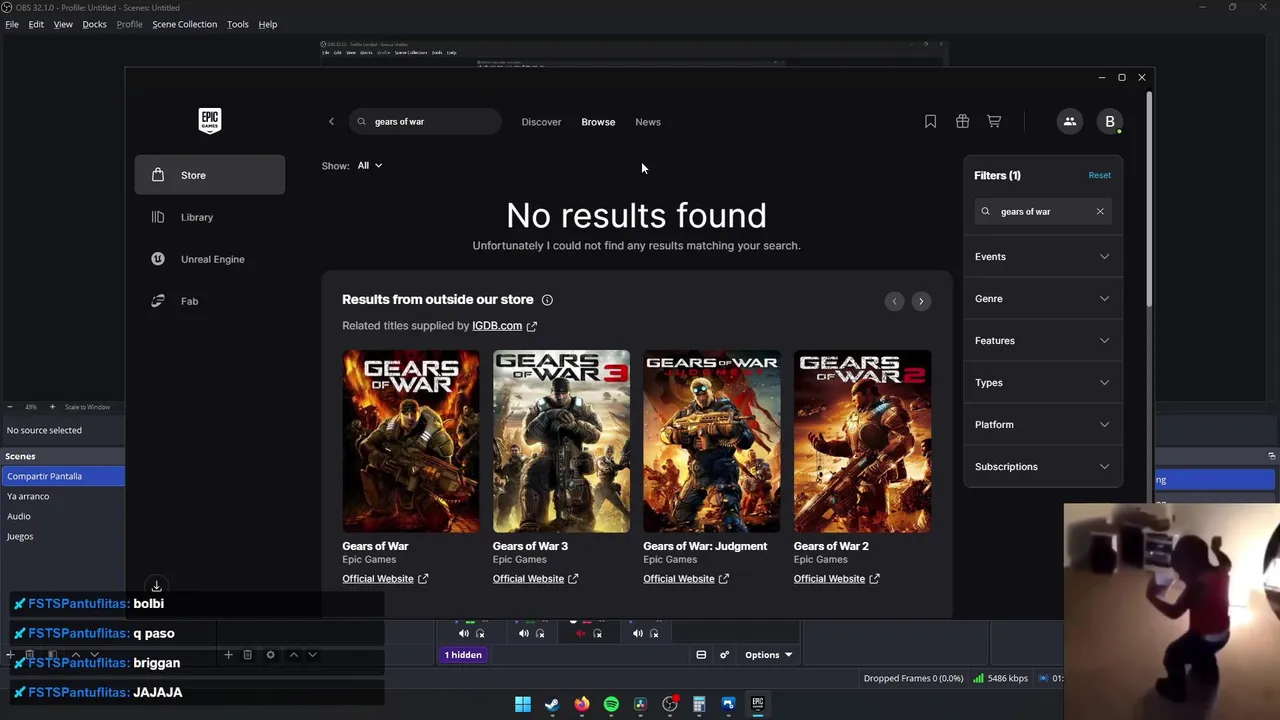The height and width of the screenshot is (720, 1280).
Task: Select the Browse tab
Action: [598, 122]
